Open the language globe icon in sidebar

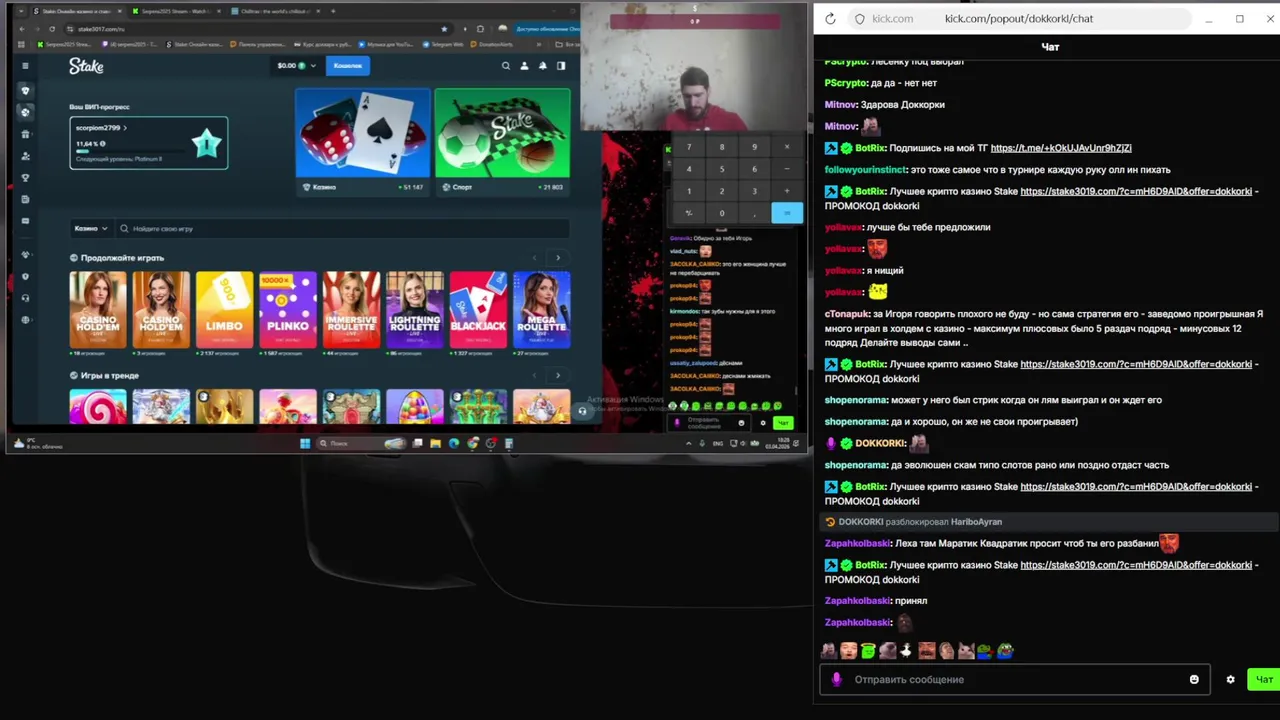tap(25, 320)
